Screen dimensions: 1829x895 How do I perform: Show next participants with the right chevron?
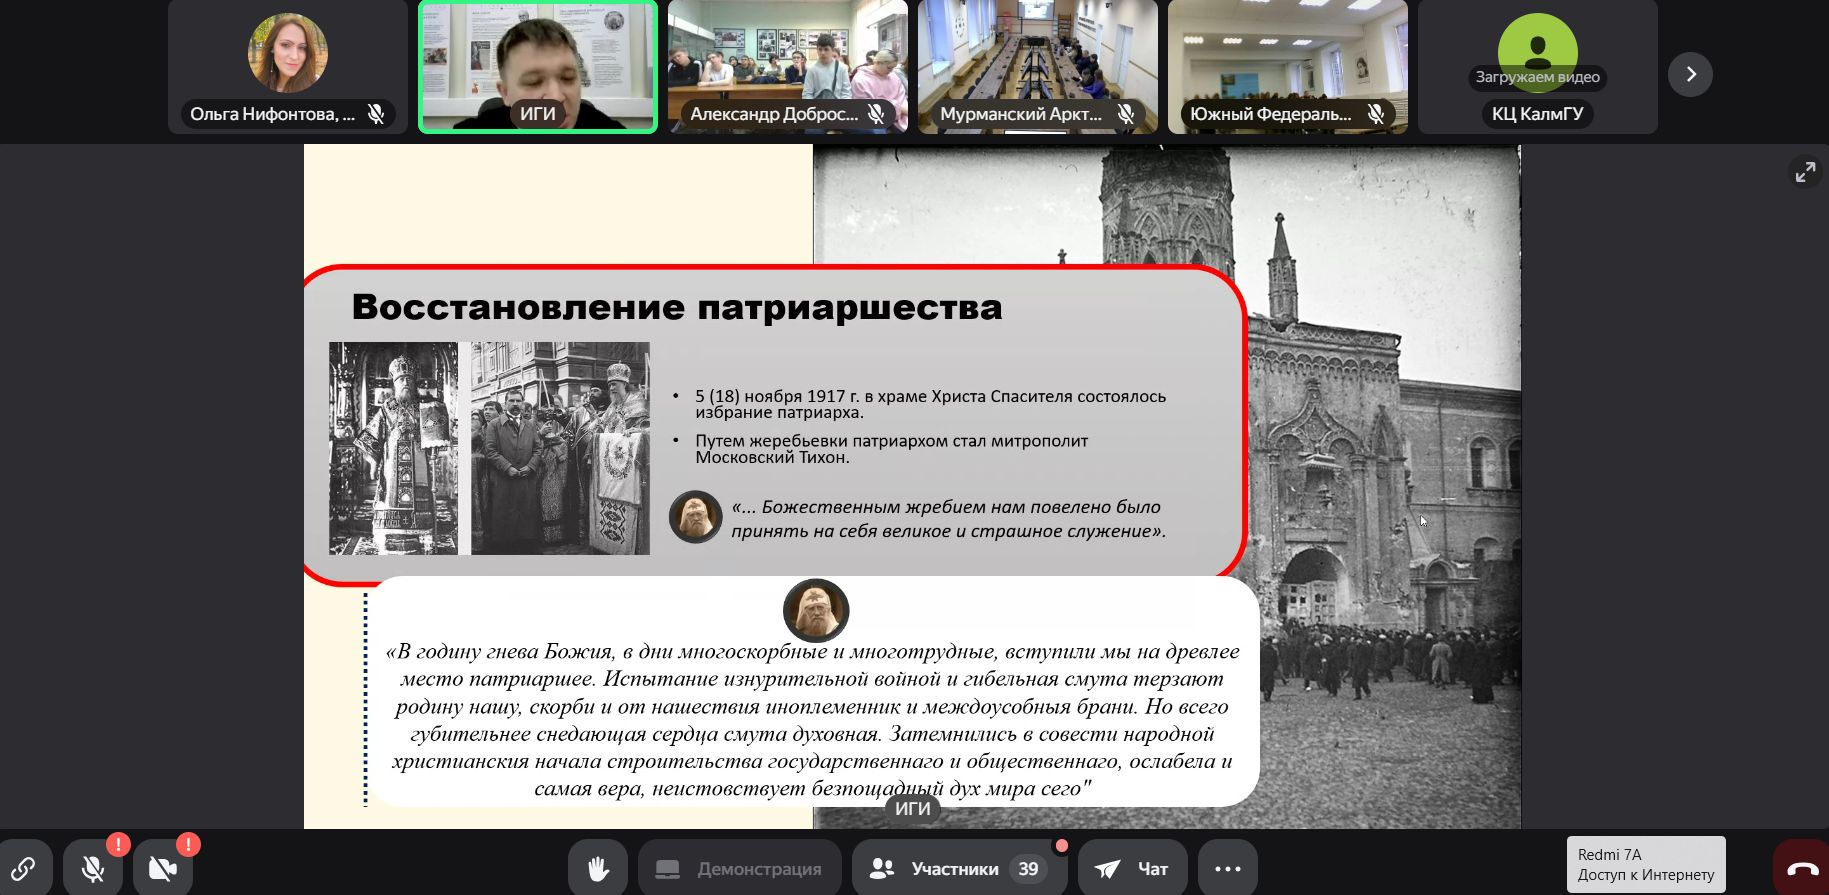click(1690, 74)
